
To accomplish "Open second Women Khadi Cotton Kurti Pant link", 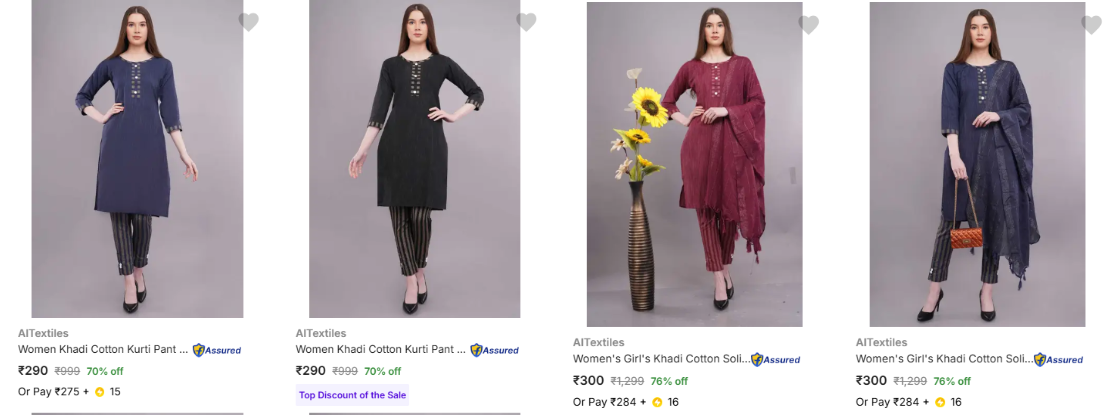I will pos(380,350).
